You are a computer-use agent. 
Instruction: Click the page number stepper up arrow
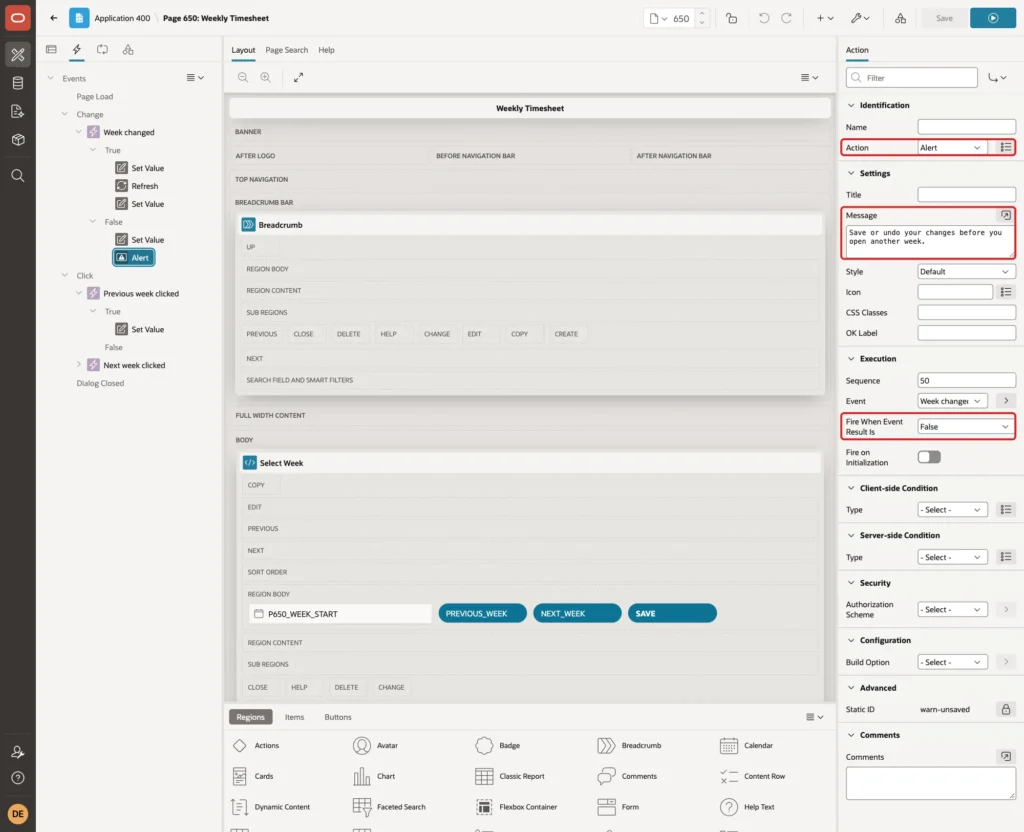pyautogui.click(x=702, y=13)
